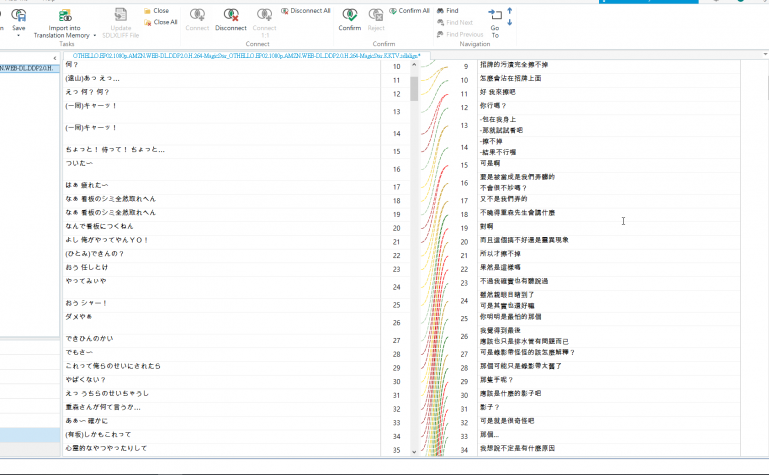Click the Close file icon

coord(147,10)
